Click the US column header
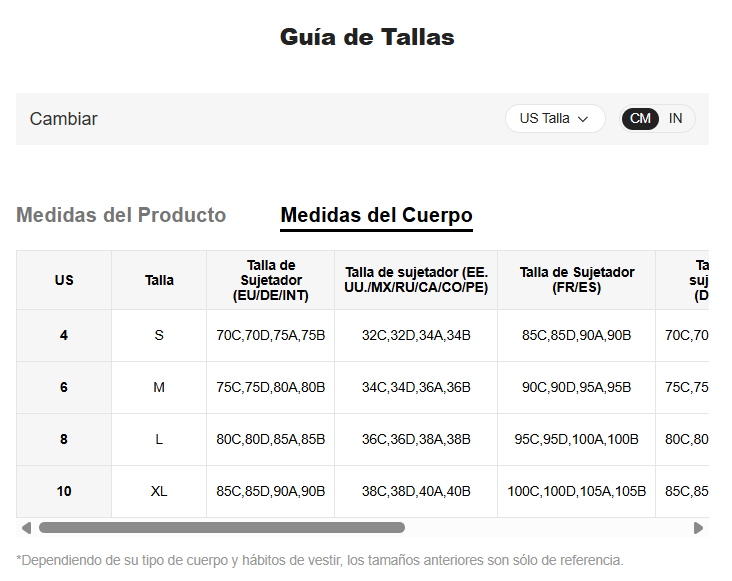 64,280
